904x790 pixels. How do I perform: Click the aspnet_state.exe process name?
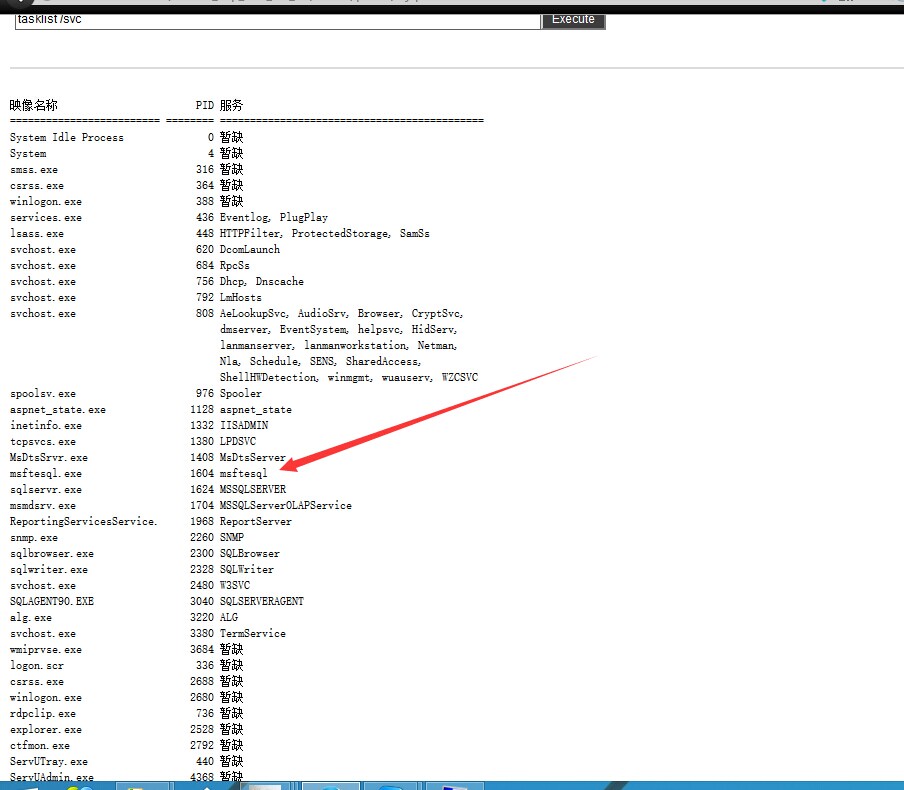pyautogui.click(x=58, y=409)
